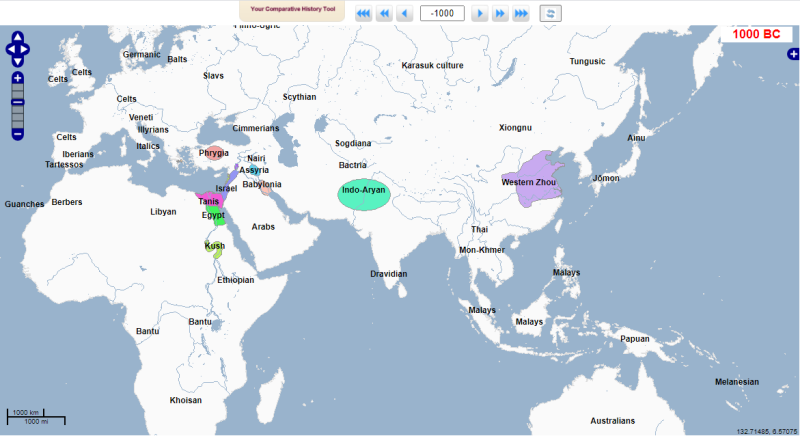Click the refresh map button
800x436 pixels.
coord(551,13)
